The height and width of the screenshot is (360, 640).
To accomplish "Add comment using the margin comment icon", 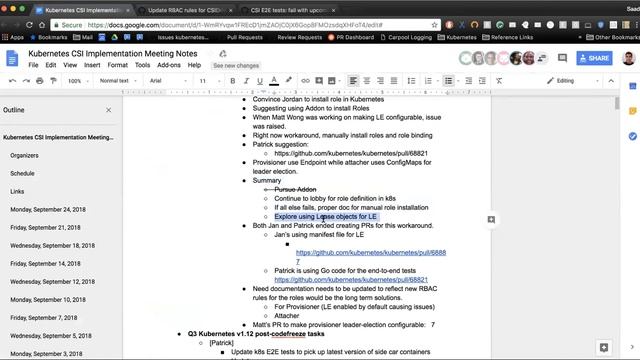I will coord(491,220).
